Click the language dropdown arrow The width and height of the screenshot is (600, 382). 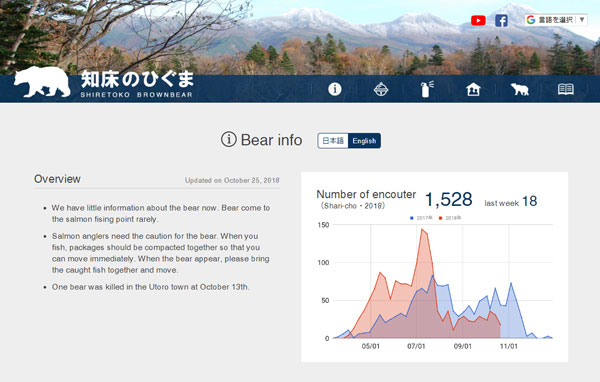(582, 20)
